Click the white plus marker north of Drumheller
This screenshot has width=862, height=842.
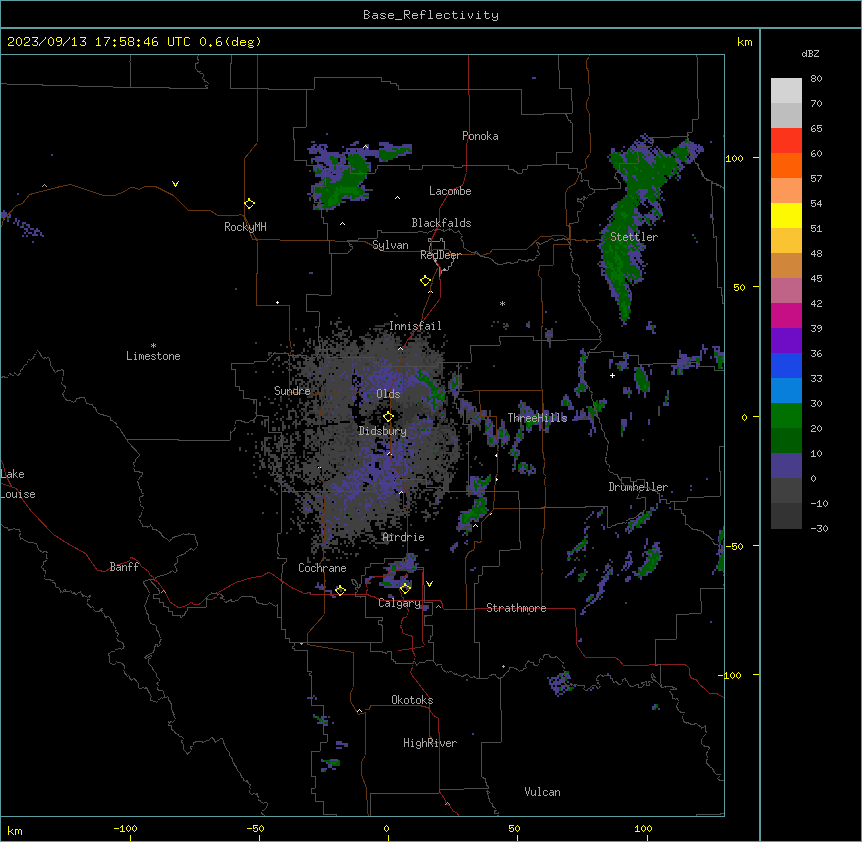pos(612,376)
